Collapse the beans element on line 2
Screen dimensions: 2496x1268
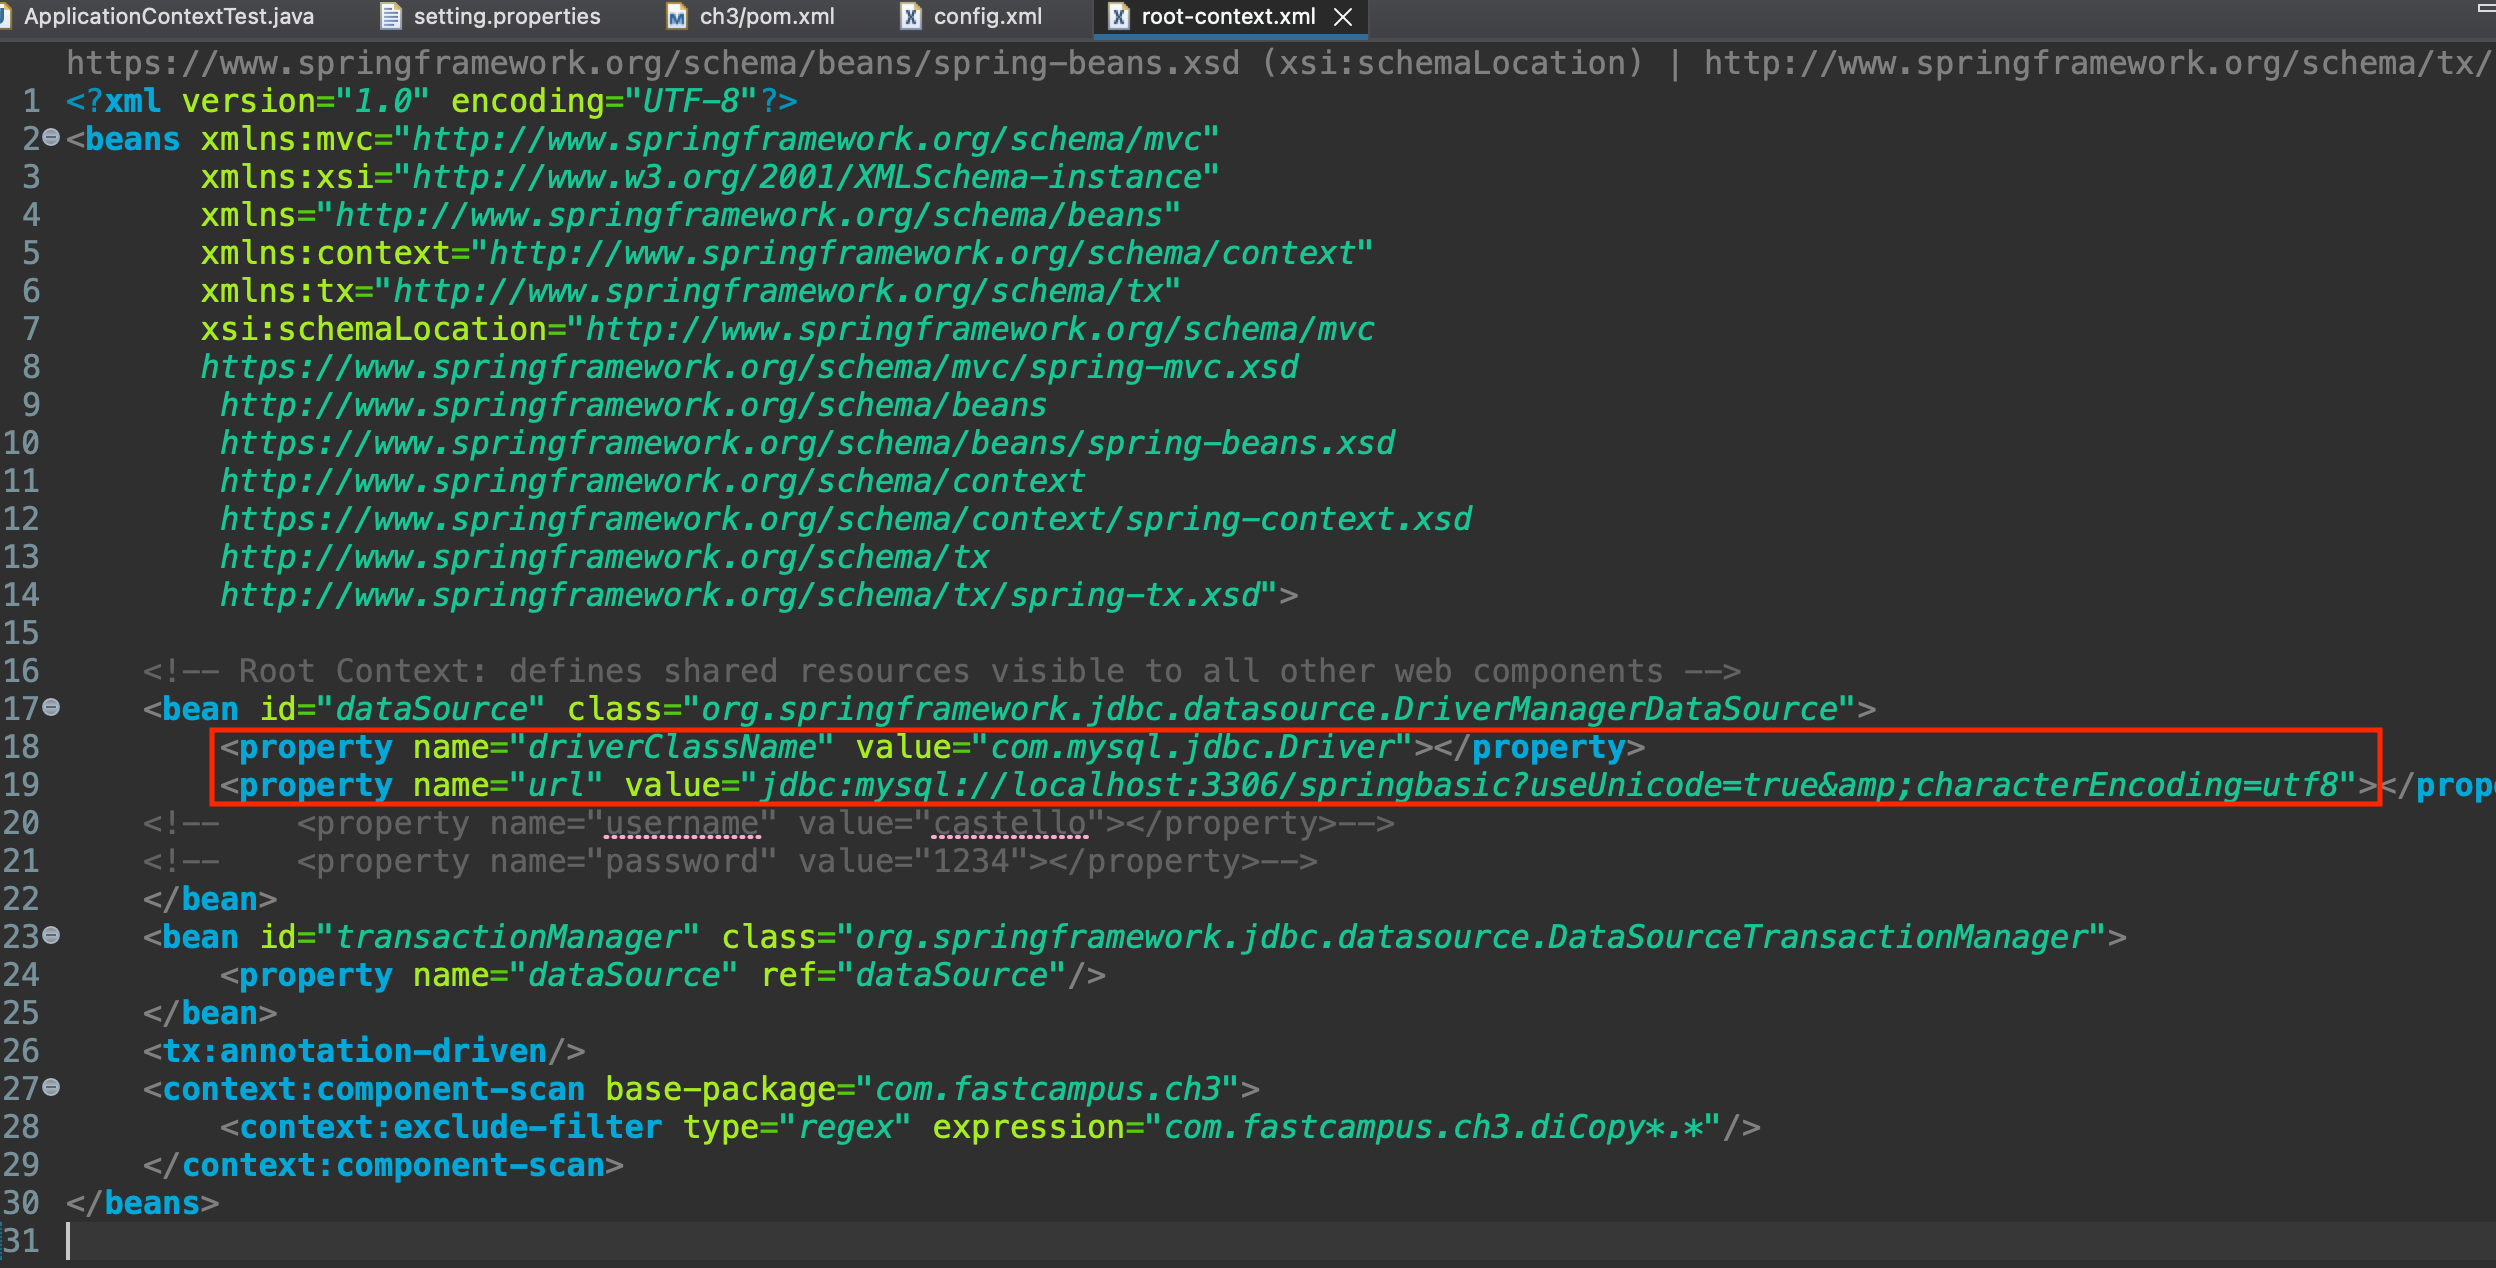pos(51,138)
